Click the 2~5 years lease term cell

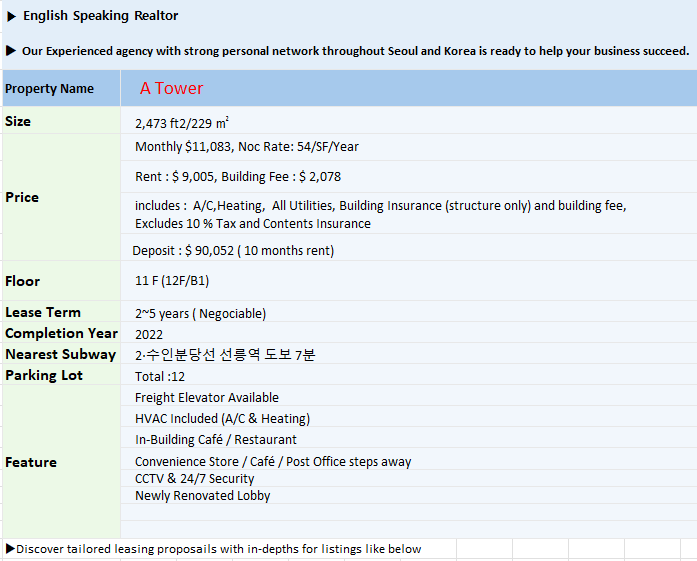(x=409, y=311)
